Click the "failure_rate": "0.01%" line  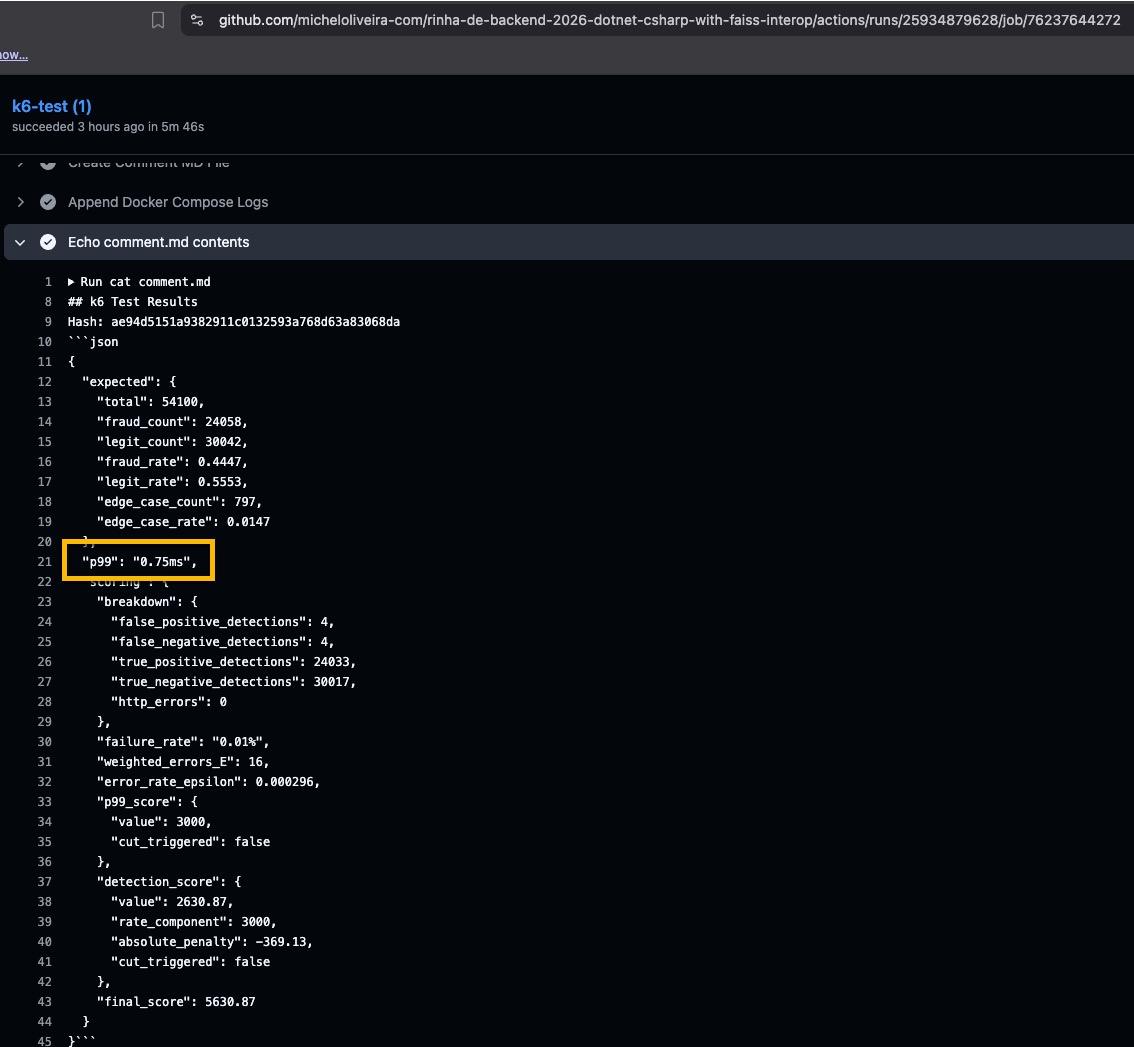[183, 742]
